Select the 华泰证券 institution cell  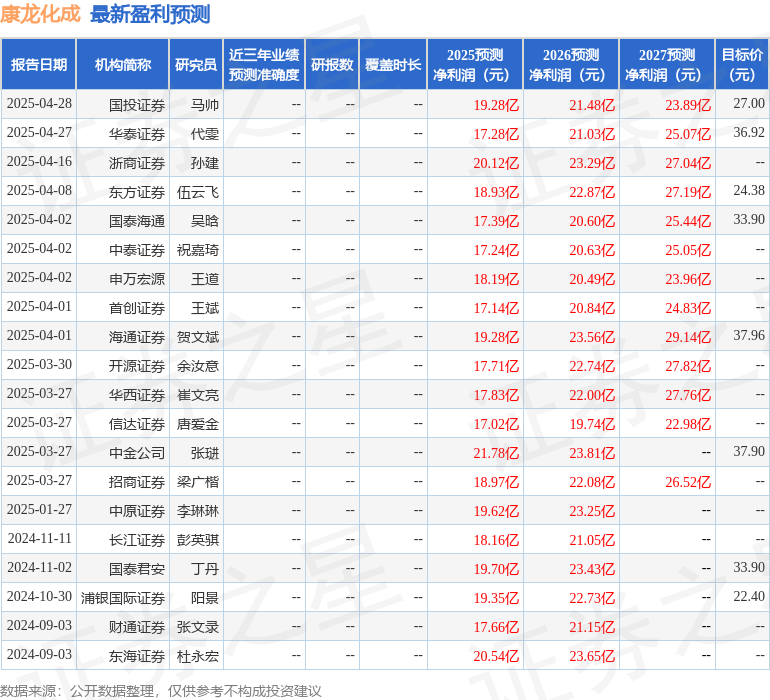pyautogui.click(x=137, y=134)
